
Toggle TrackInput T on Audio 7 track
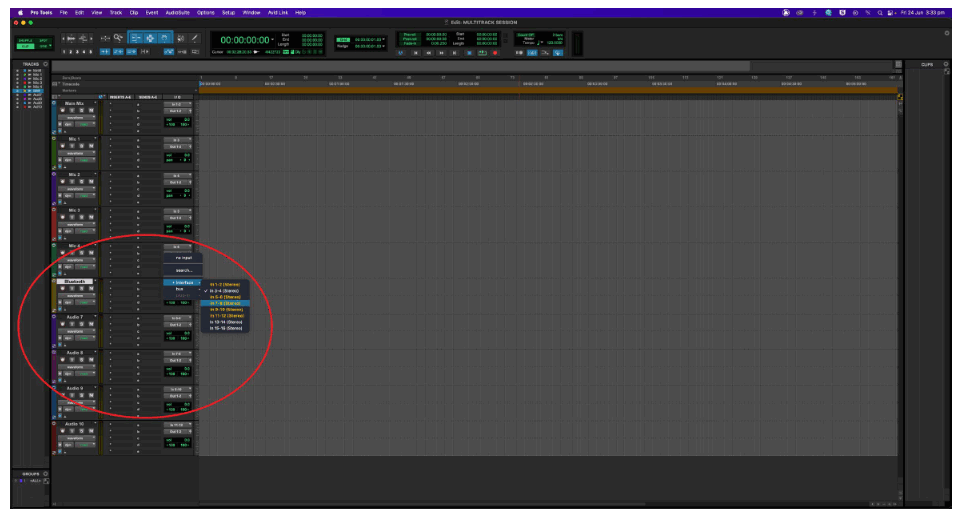(72, 324)
